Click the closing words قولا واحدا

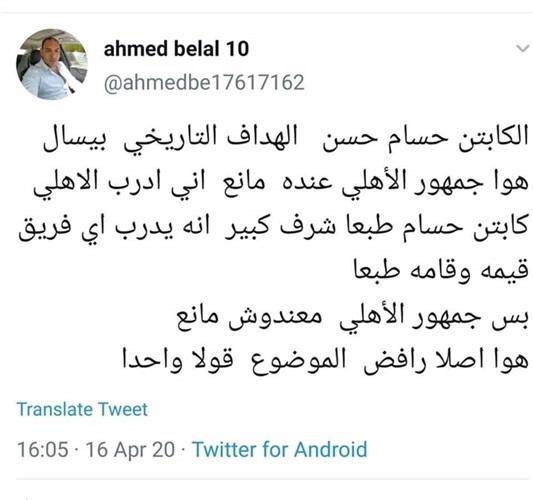point(178,360)
